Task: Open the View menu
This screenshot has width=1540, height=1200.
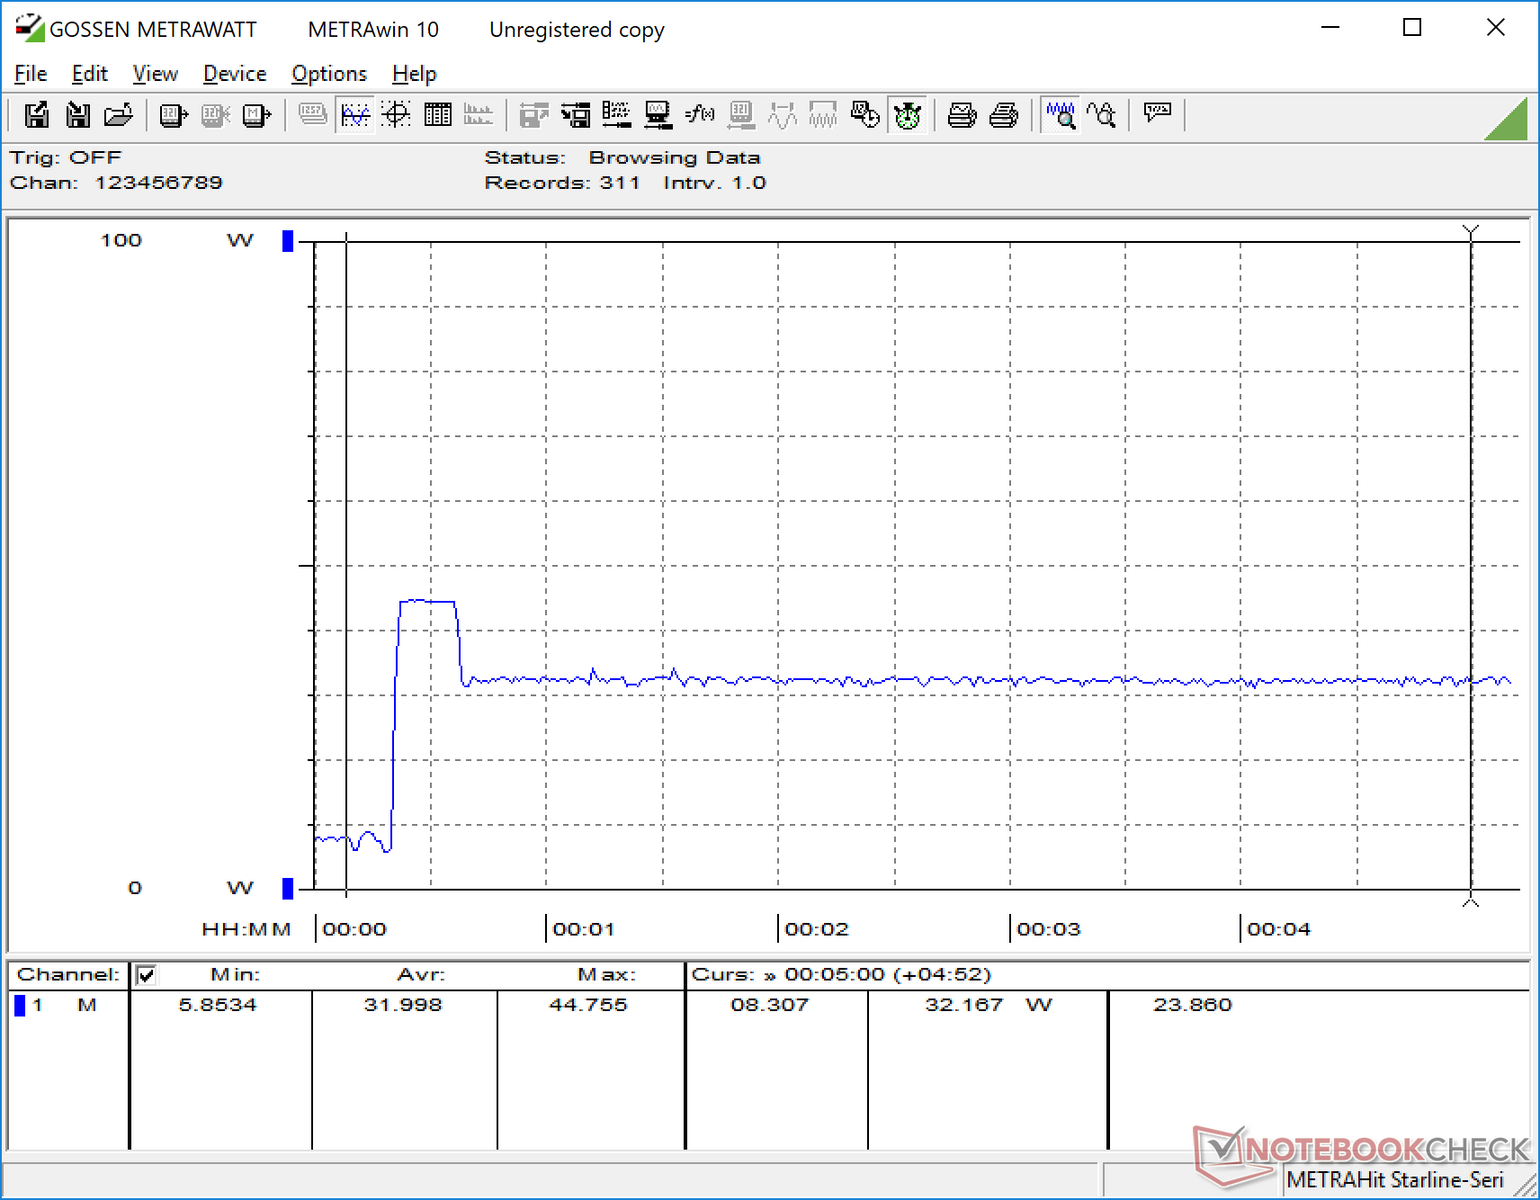Action: click(155, 74)
